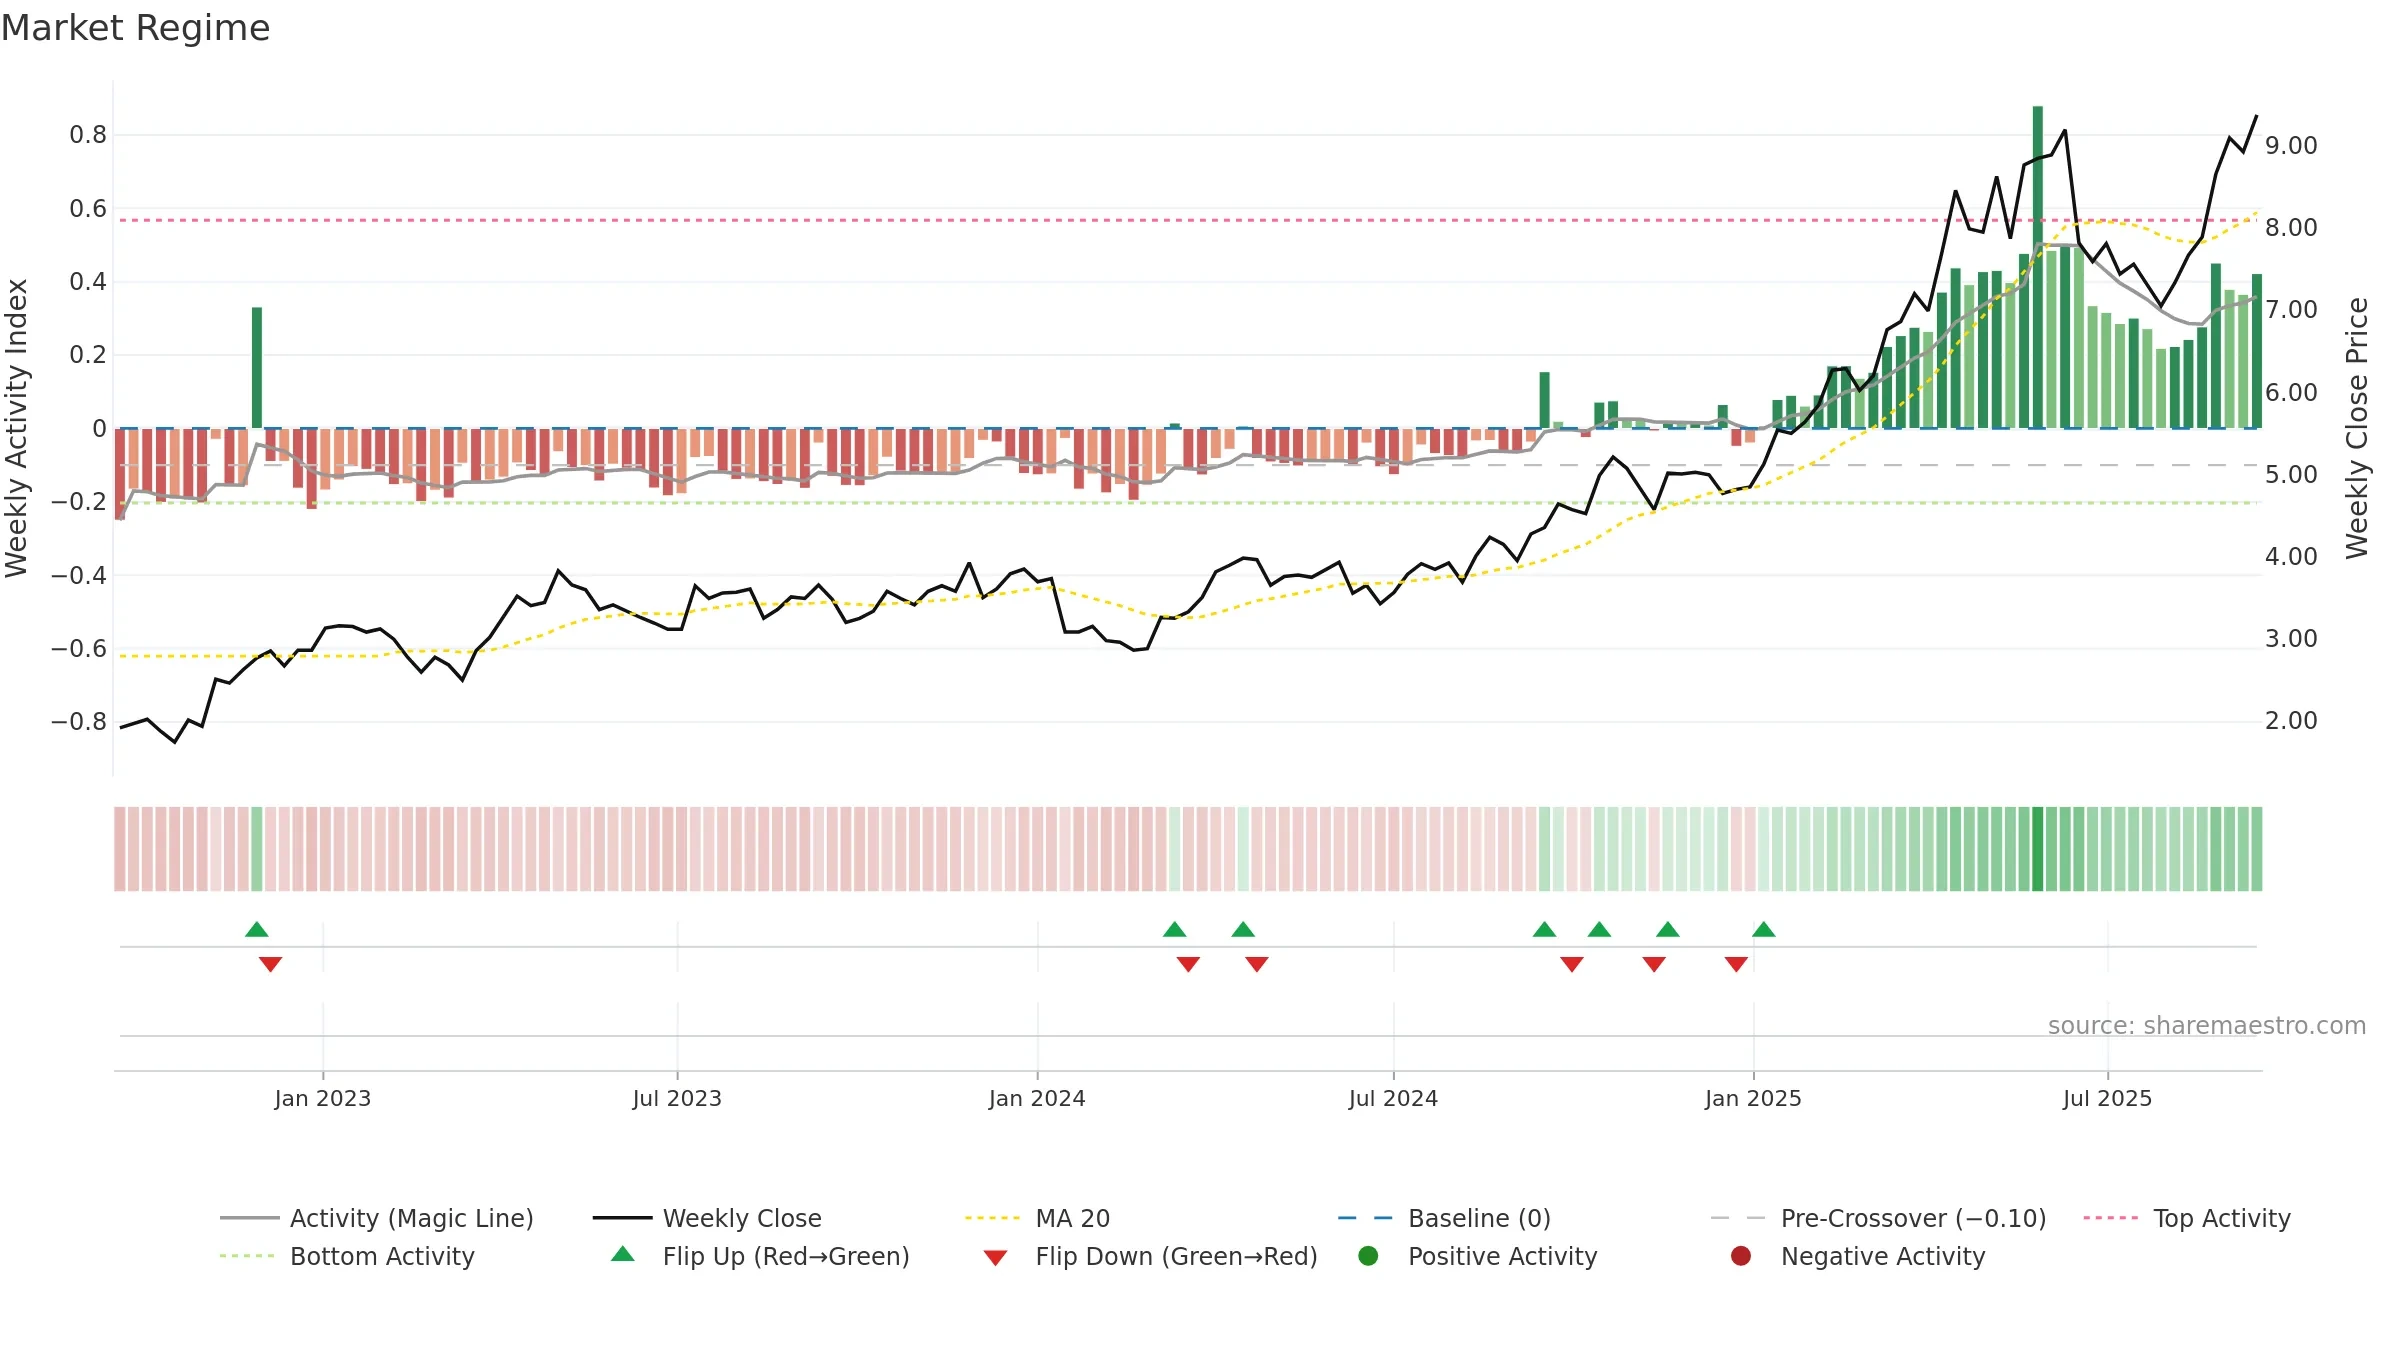Click the red flip-down triangle before Jan 2023

coord(270,964)
